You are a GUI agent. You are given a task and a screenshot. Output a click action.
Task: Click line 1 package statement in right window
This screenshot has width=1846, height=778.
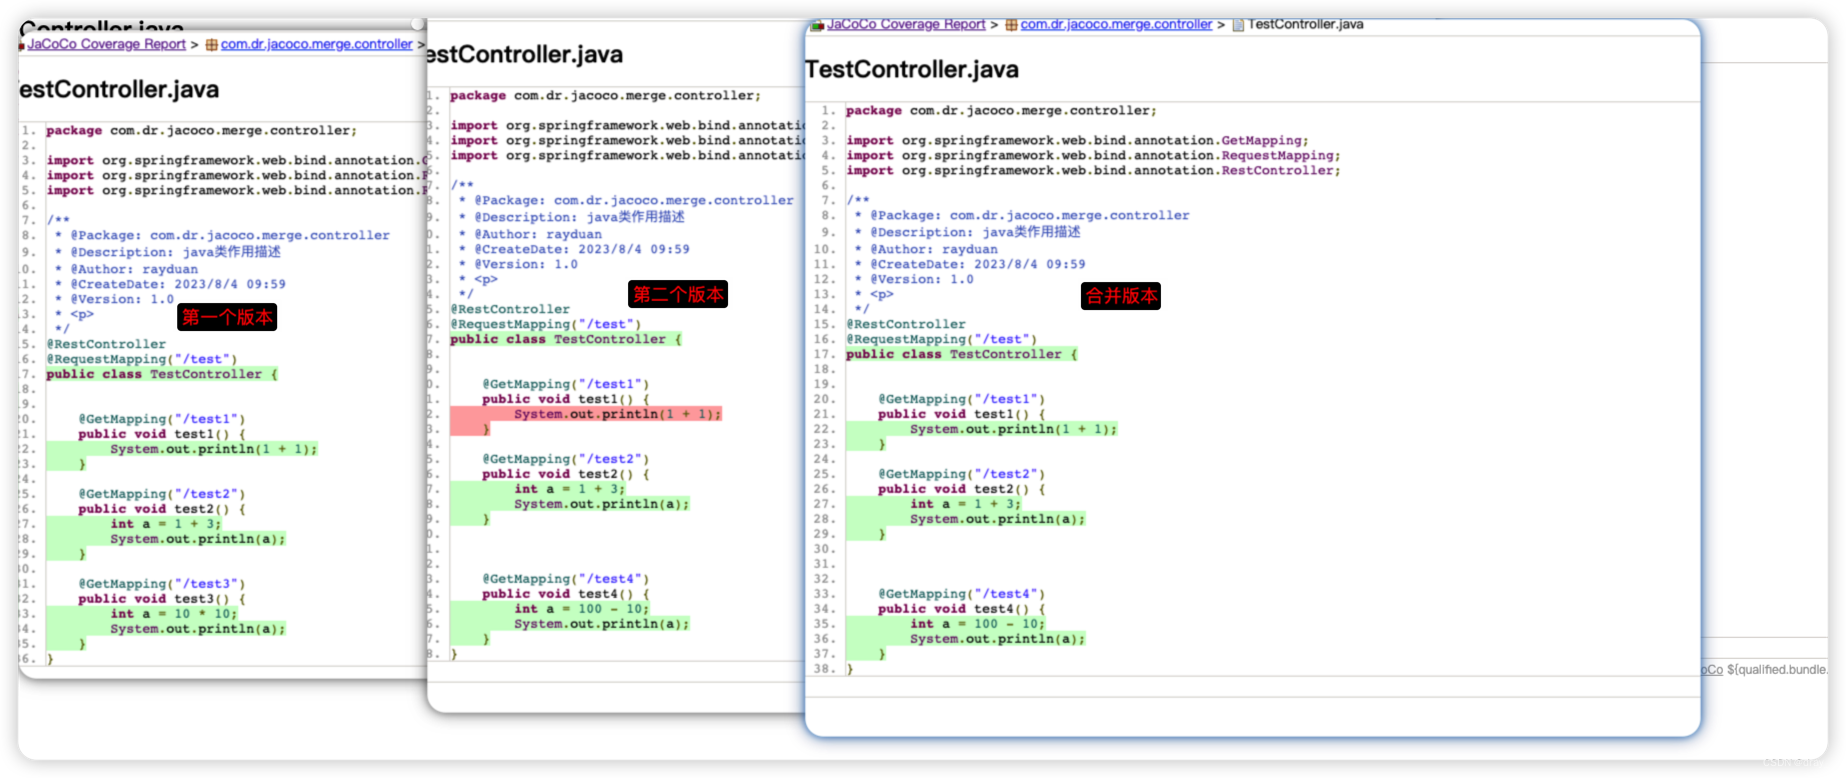tap(1001, 111)
